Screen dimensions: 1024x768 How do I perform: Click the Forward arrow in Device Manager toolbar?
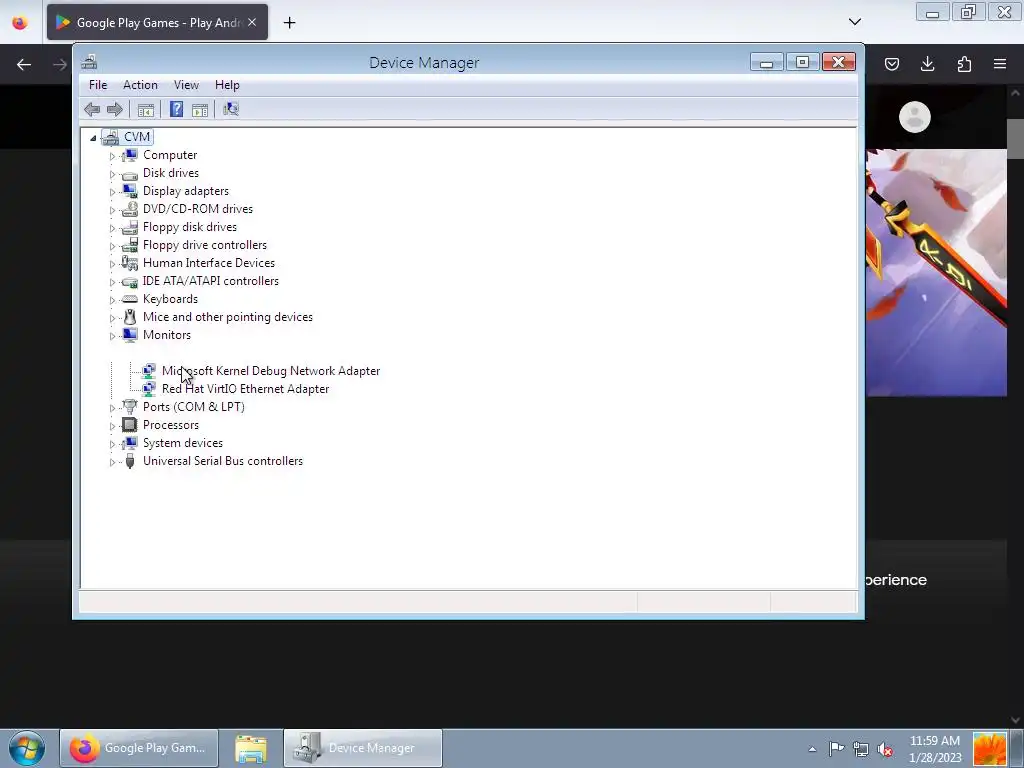click(x=115, y=109)
